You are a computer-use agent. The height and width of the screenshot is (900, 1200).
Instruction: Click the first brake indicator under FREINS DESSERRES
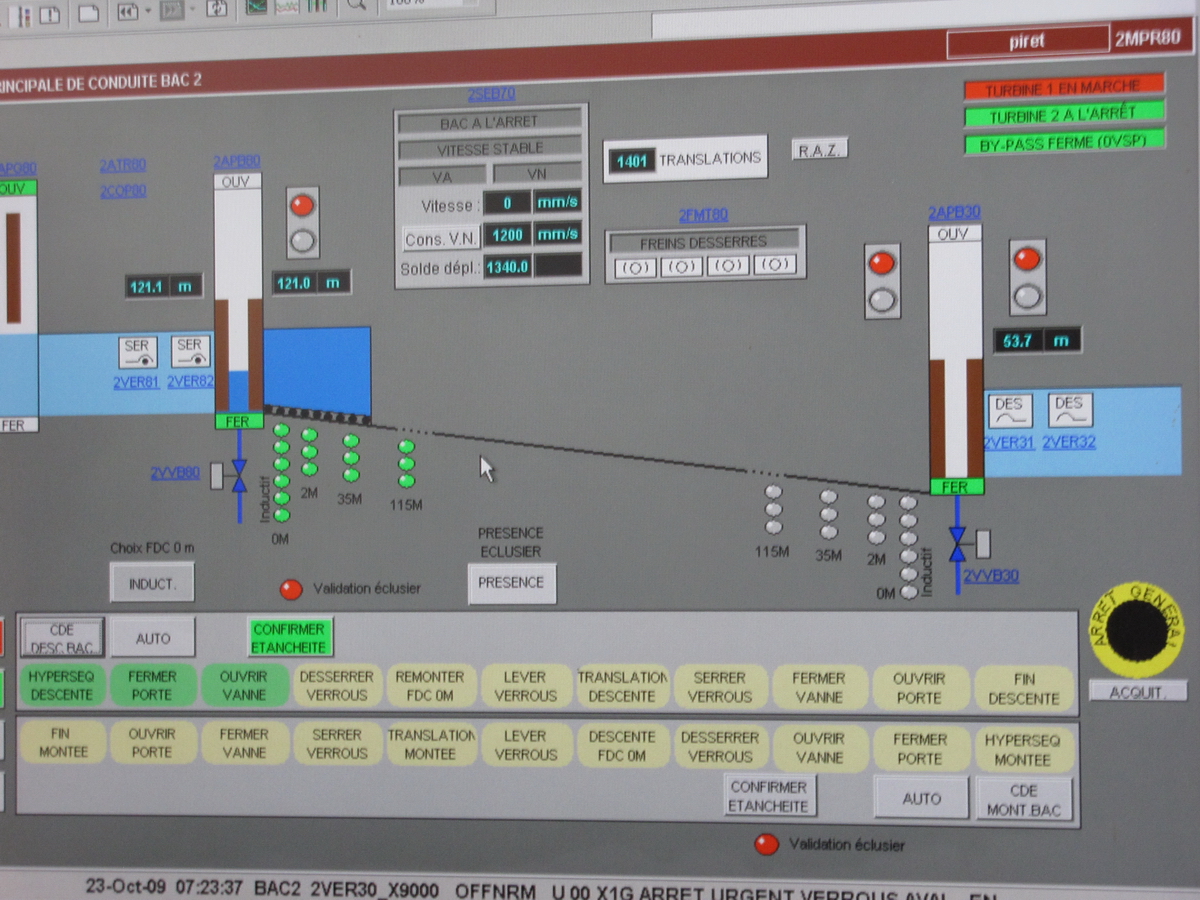[x=635, y=266]
